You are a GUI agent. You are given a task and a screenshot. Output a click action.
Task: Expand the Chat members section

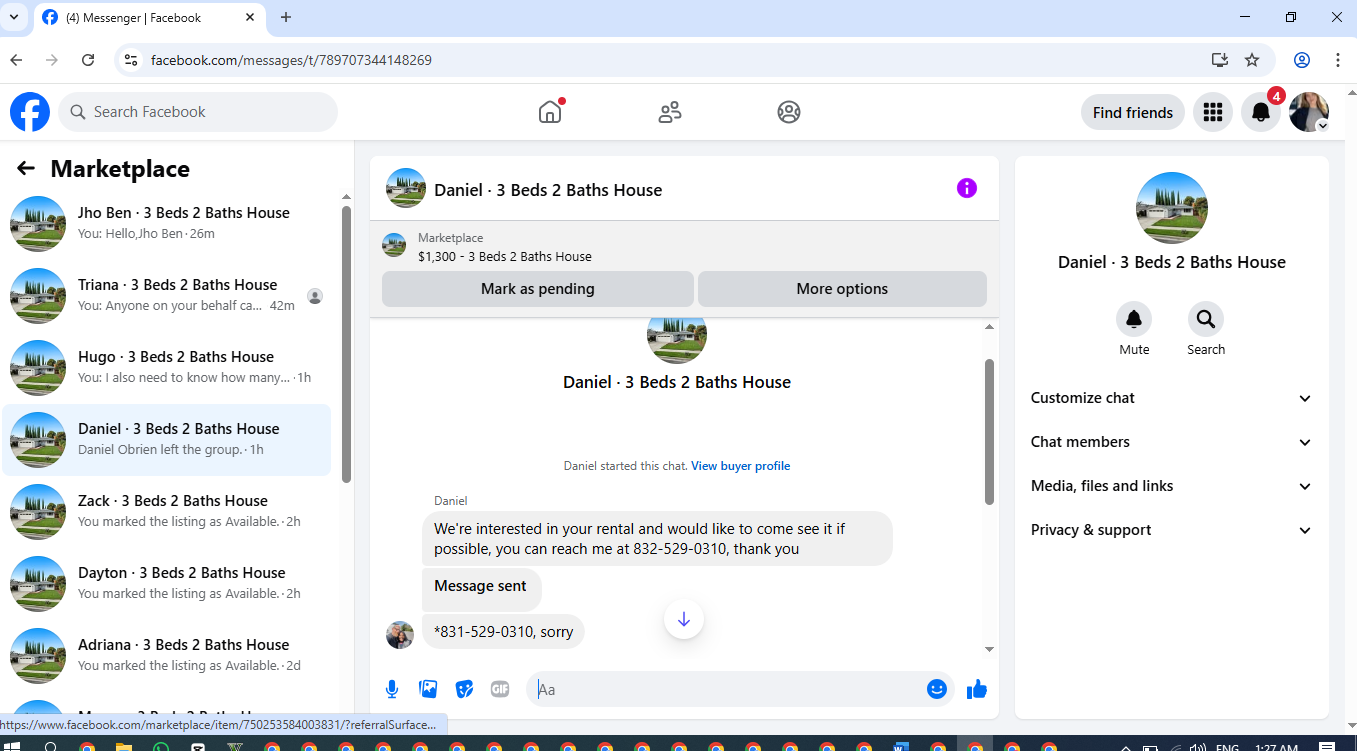click(x=1171, y=442)
